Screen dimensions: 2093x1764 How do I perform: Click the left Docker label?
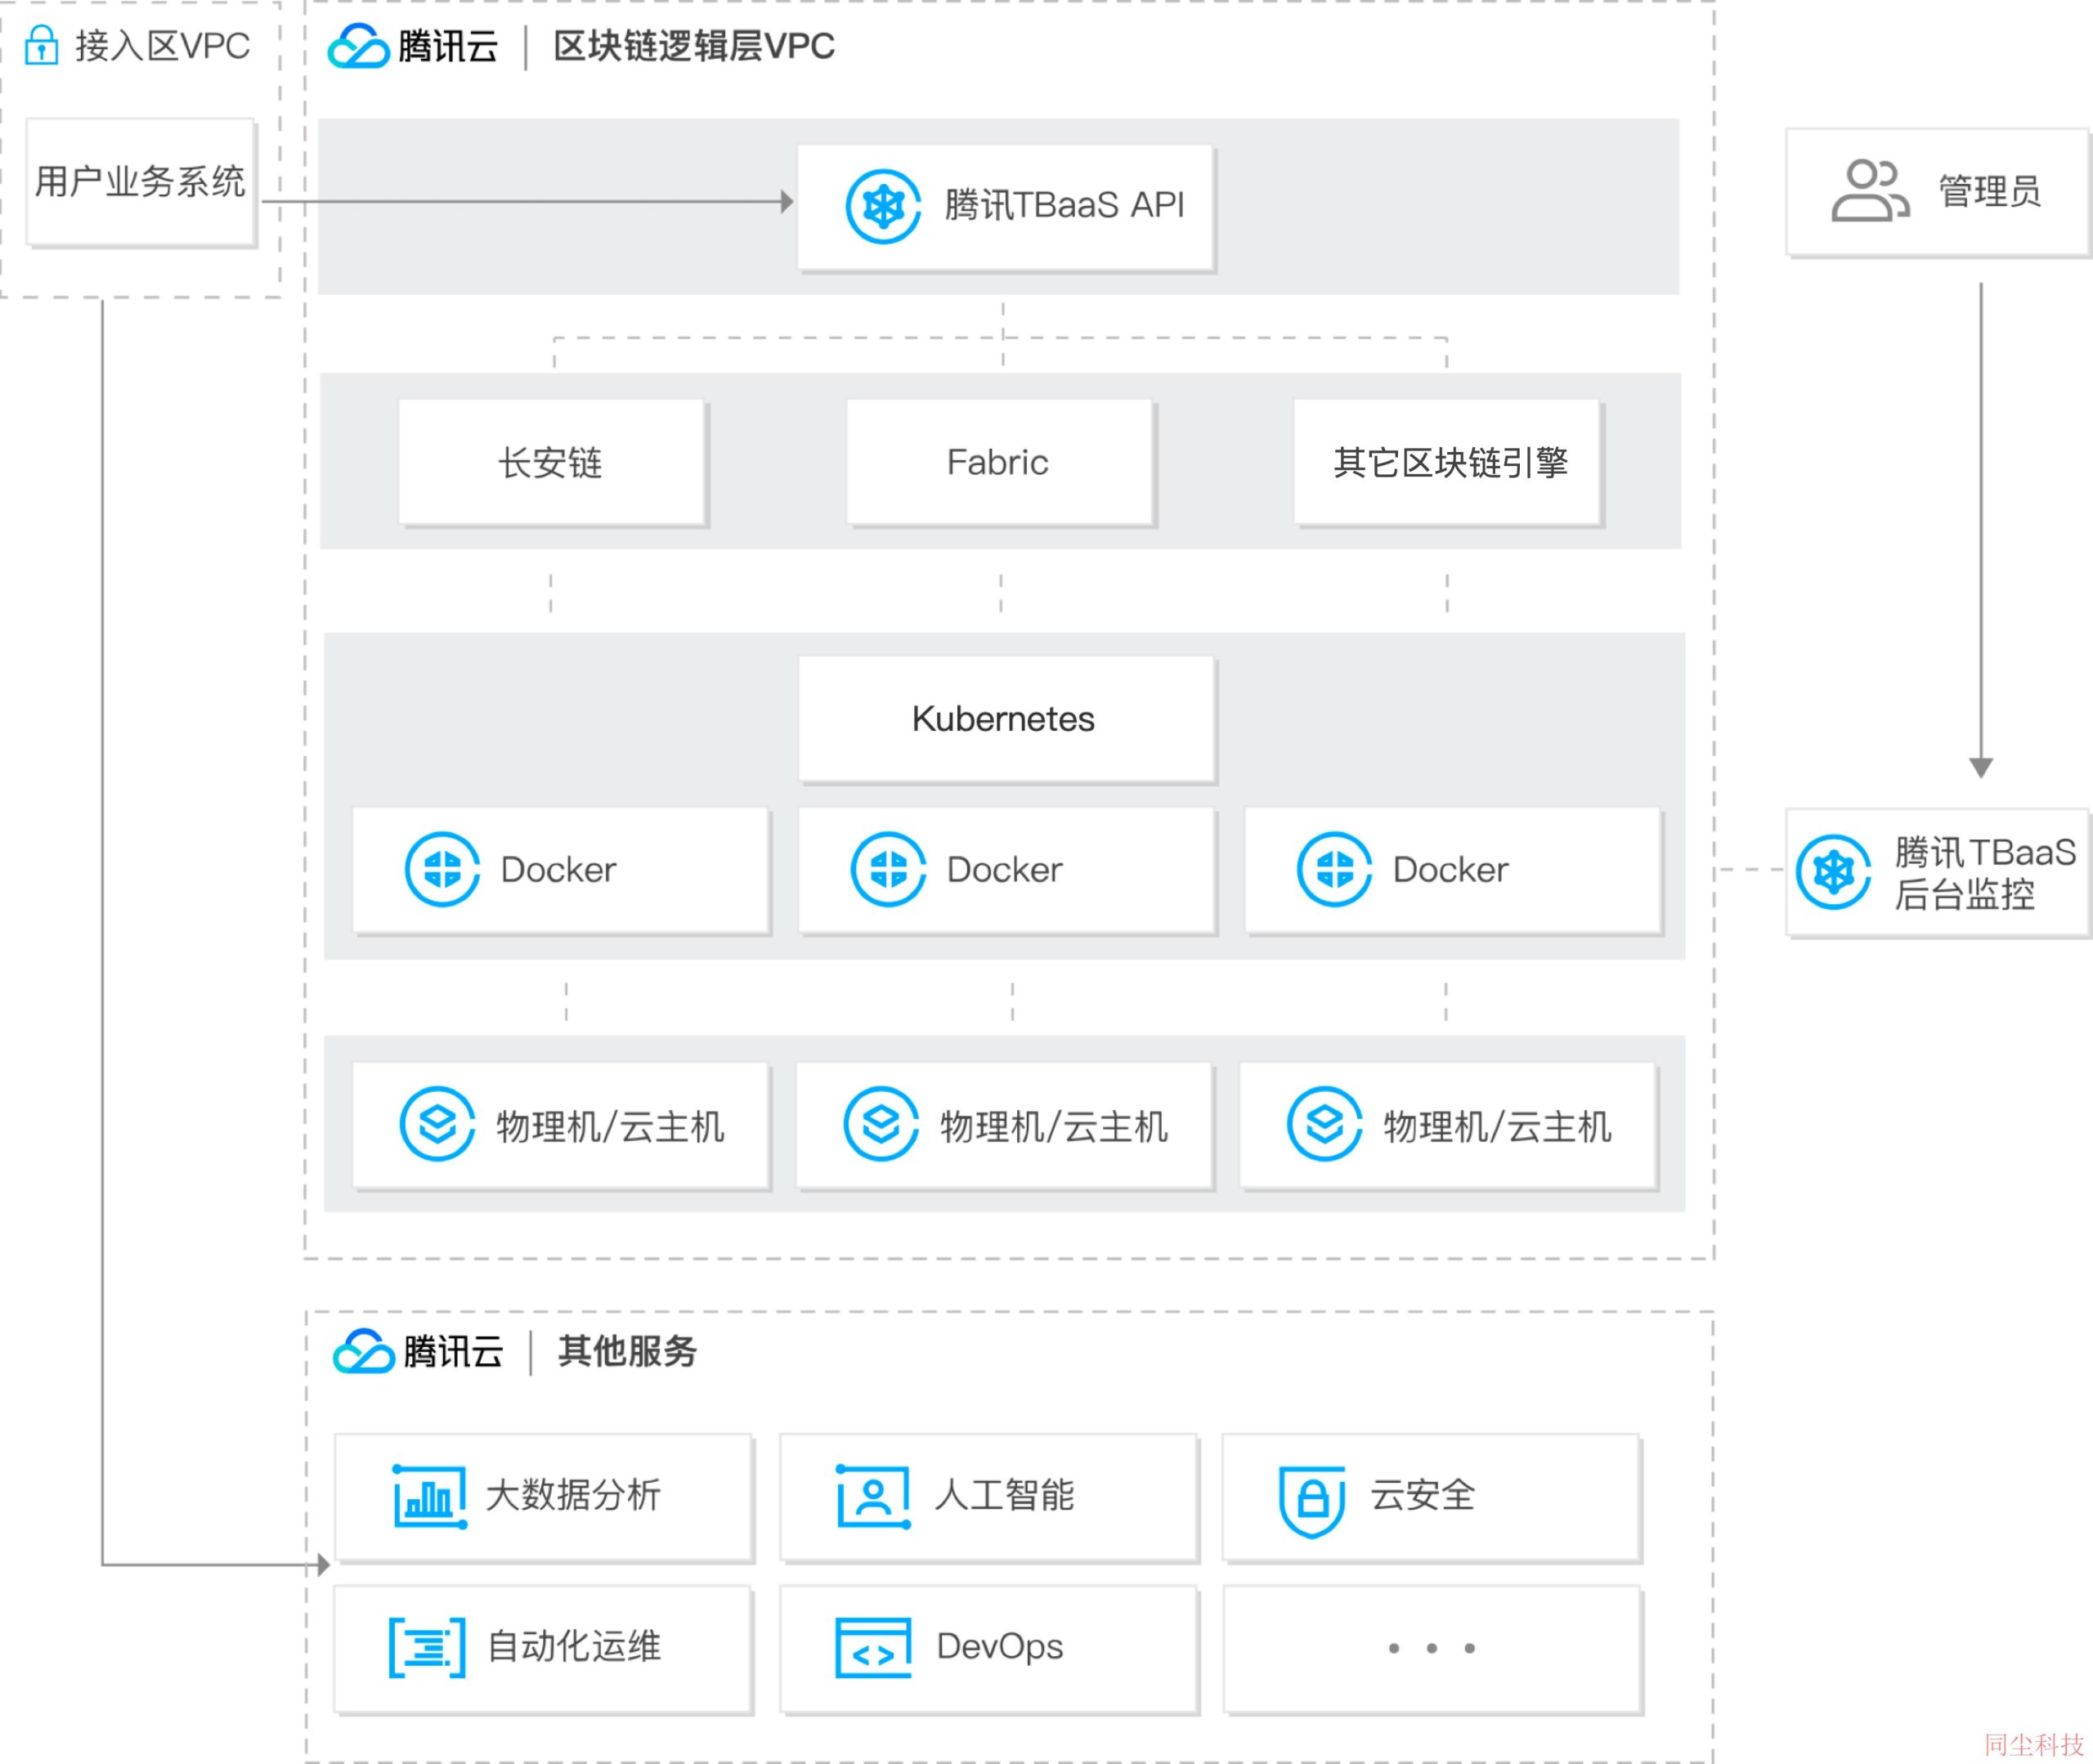pyautogui.click(x=558, y=870)
